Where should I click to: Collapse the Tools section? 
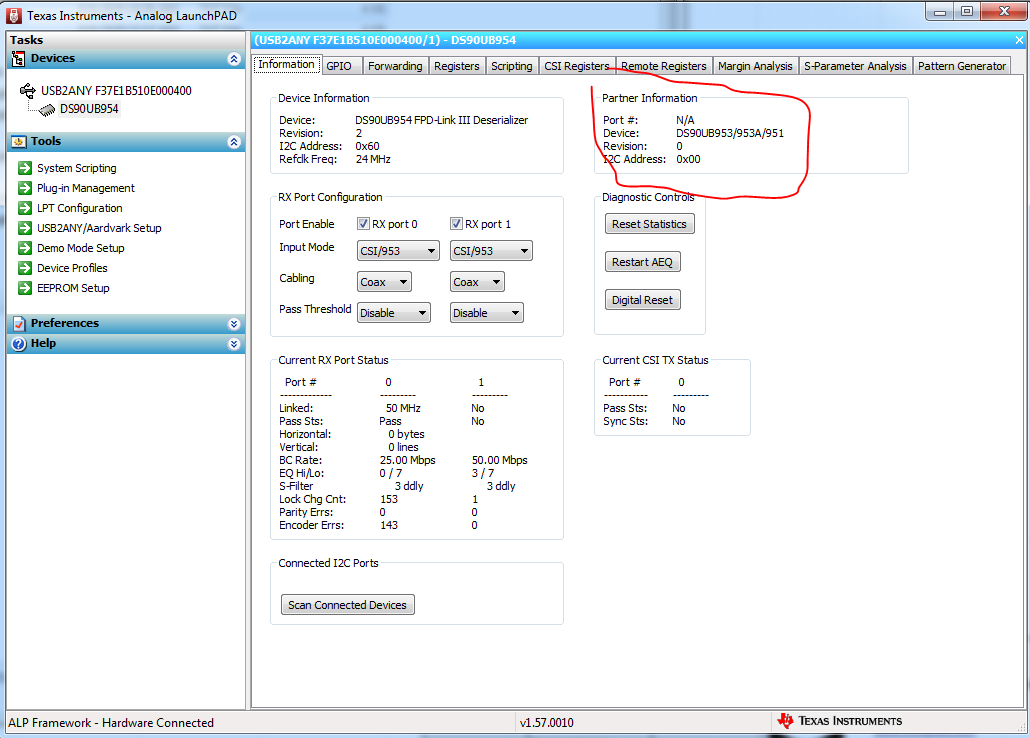pos(234,142)
